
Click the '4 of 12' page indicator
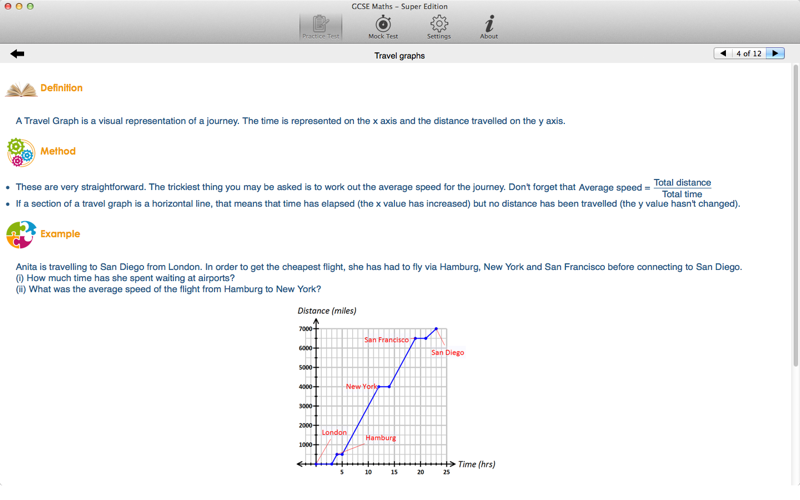click(748, 53)
